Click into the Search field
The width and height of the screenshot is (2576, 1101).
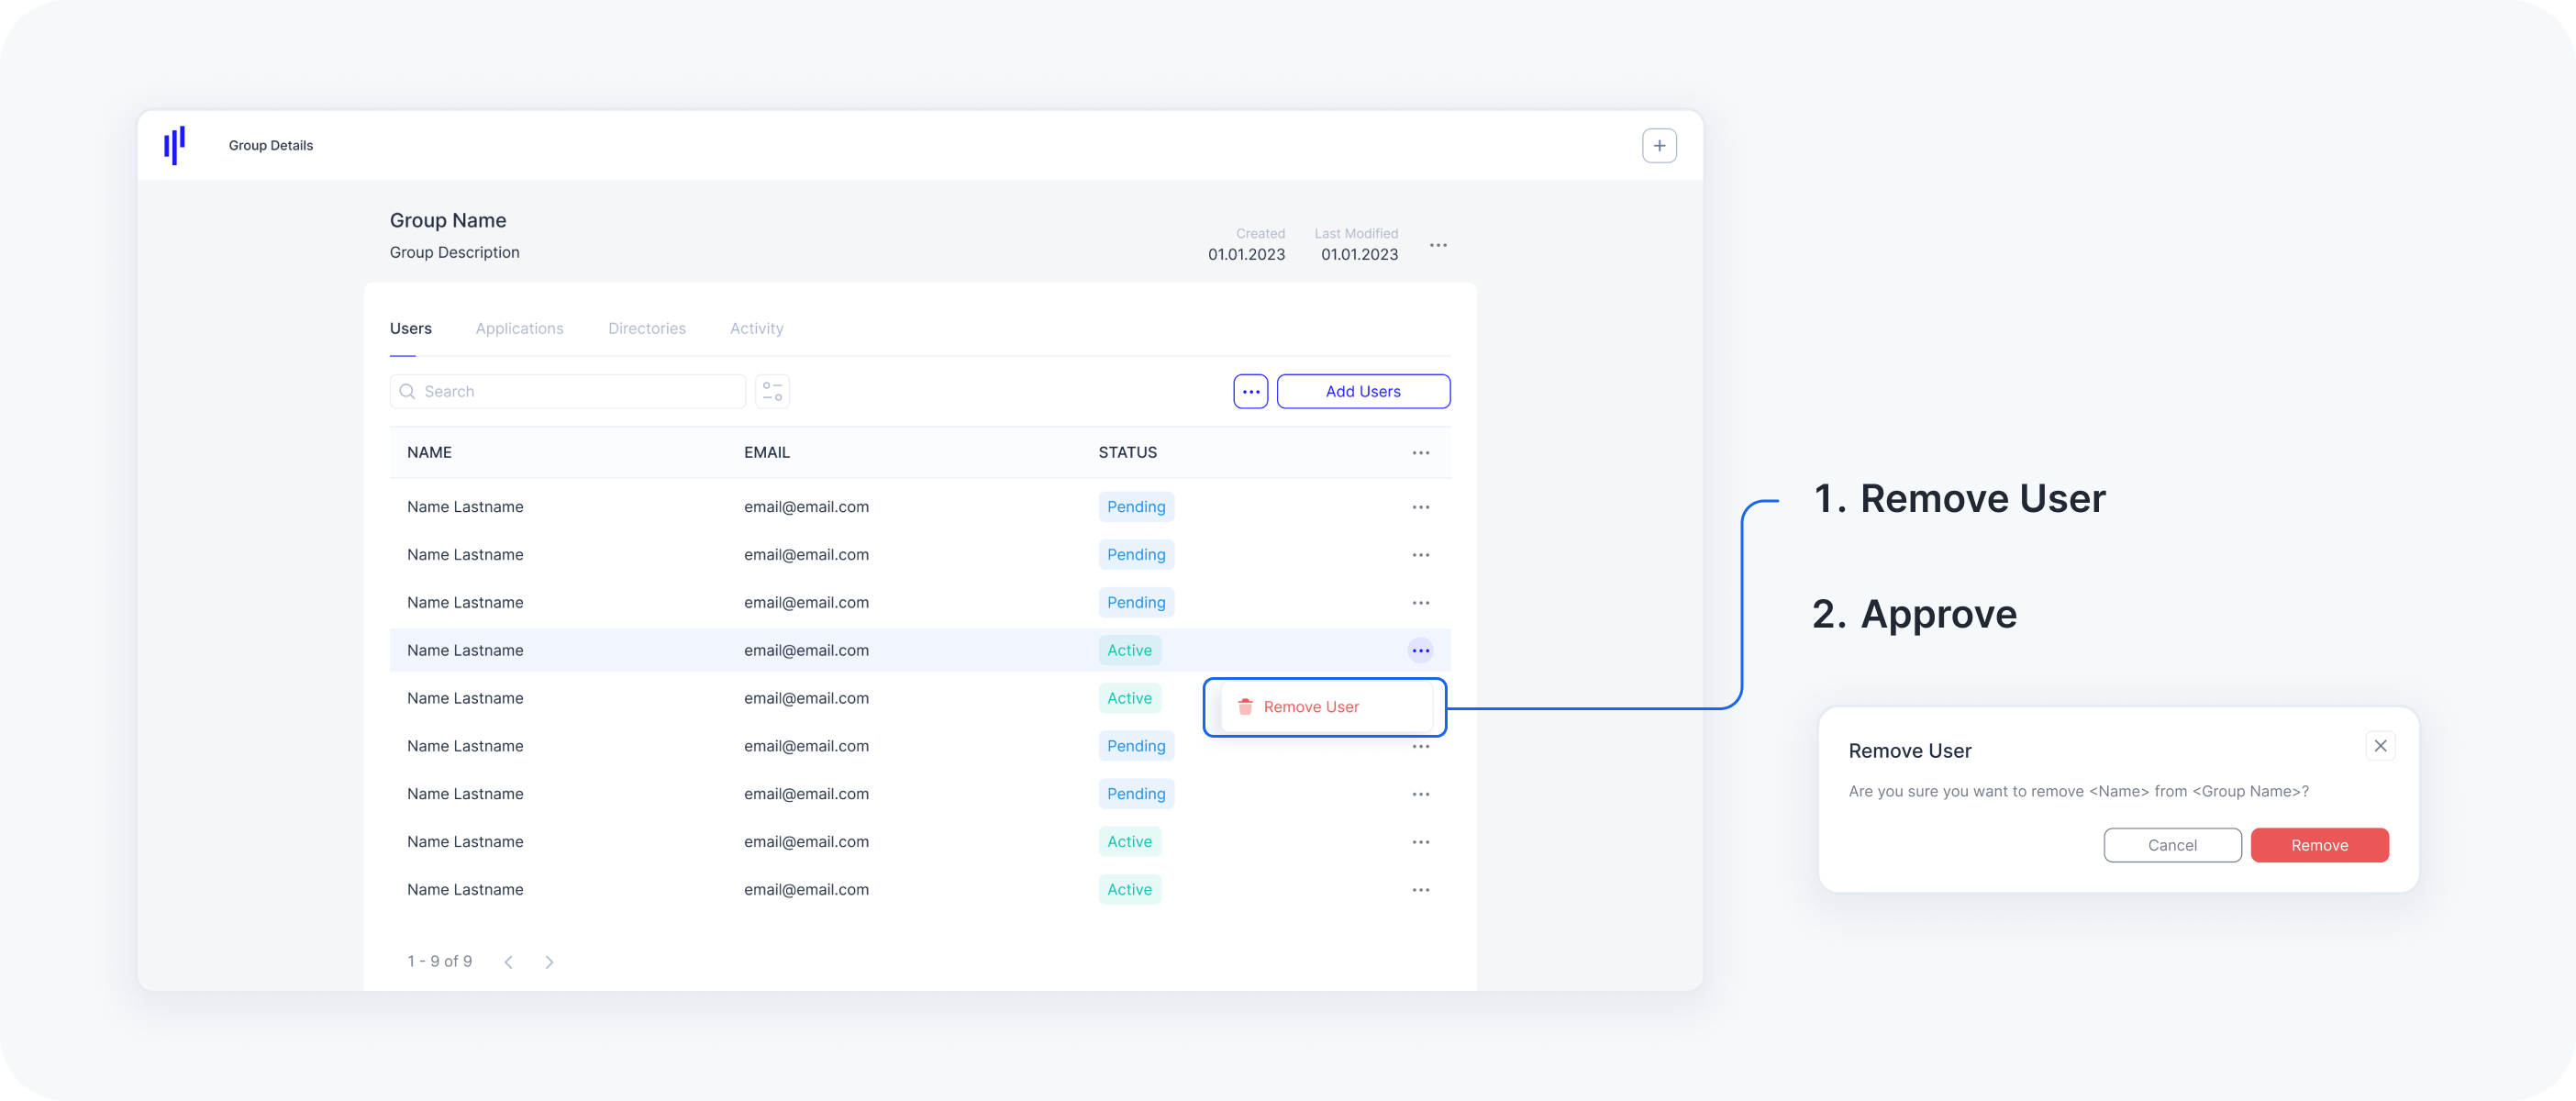click(x=580, y=391)
